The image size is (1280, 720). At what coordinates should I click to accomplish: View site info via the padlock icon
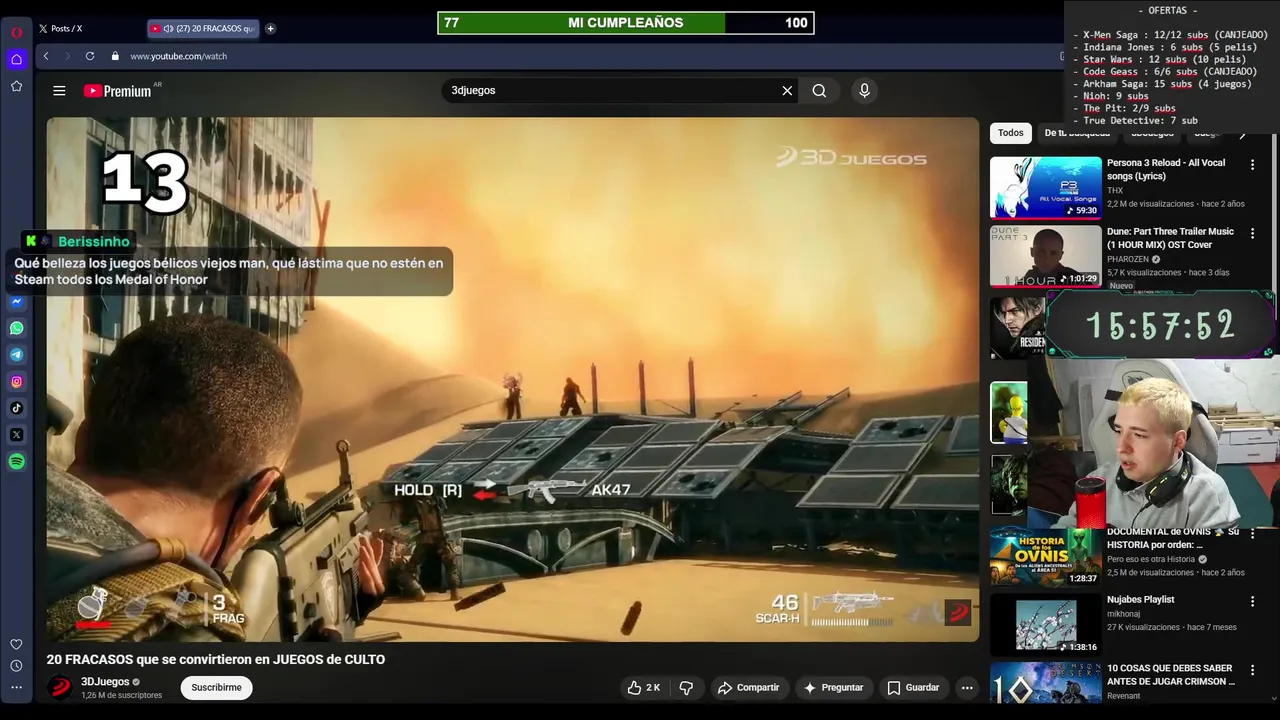(115, 56)
